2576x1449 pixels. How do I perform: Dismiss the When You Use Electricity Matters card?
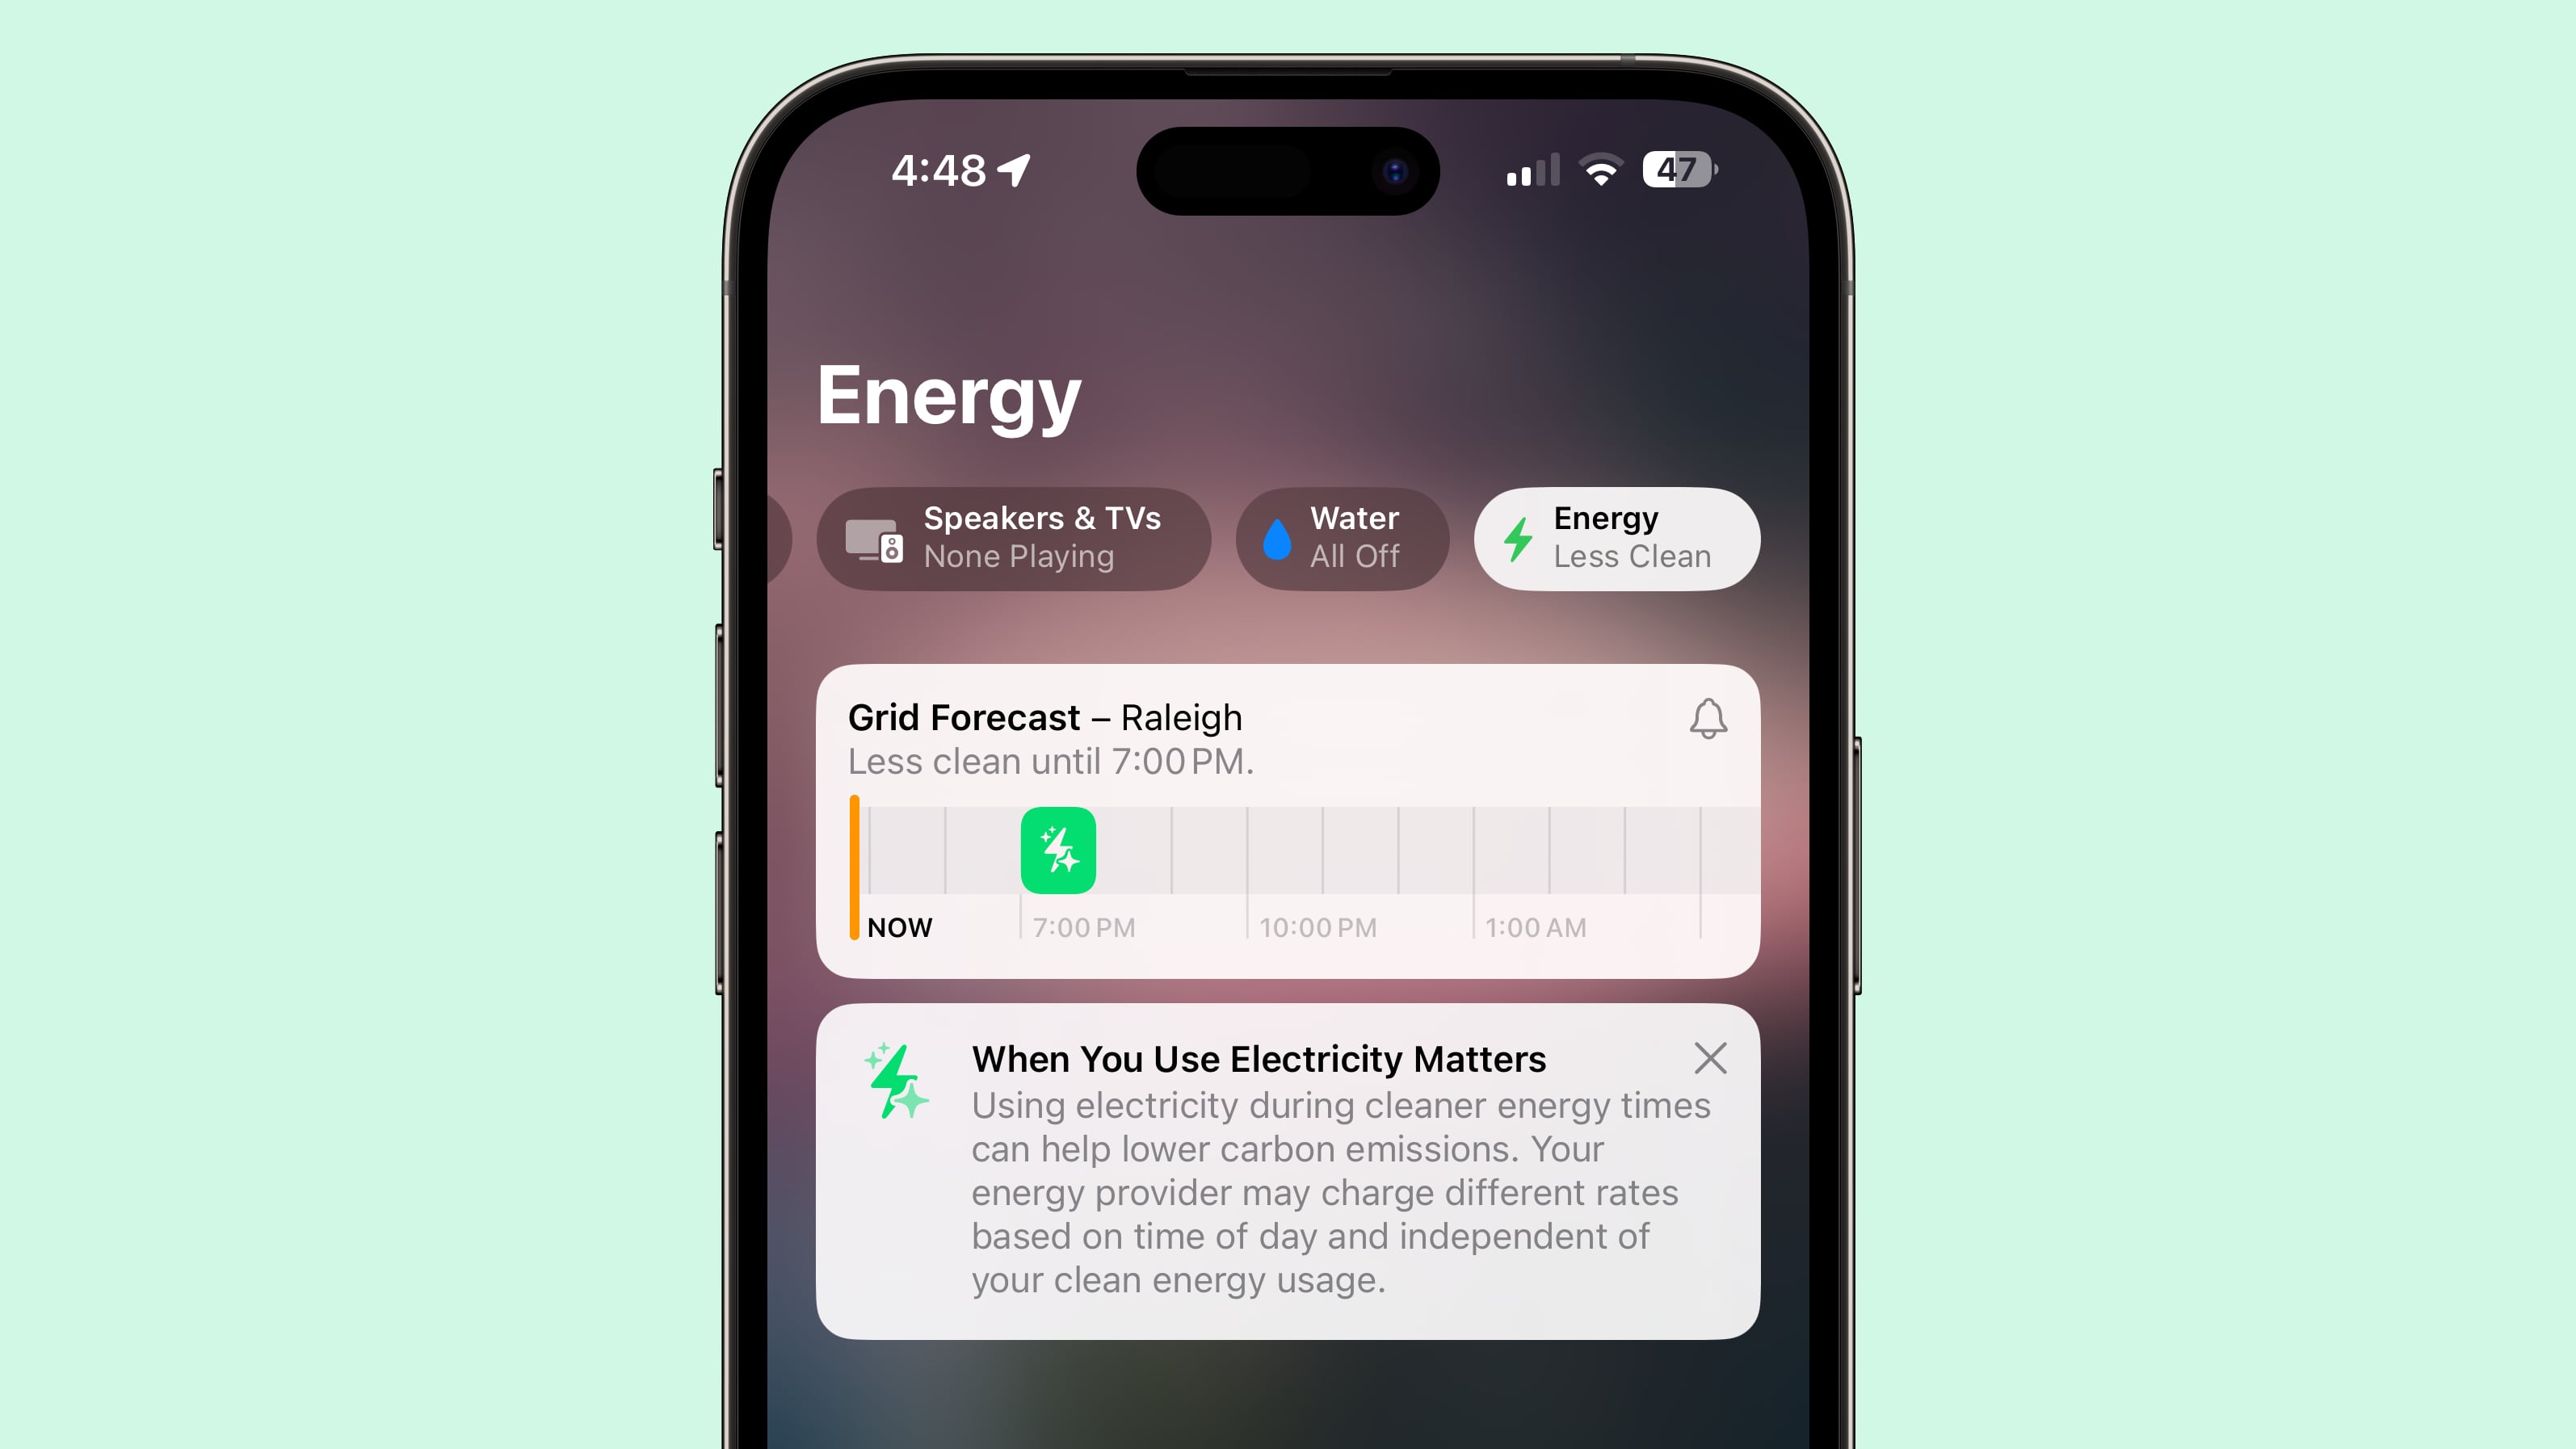click(1708, 1058)
